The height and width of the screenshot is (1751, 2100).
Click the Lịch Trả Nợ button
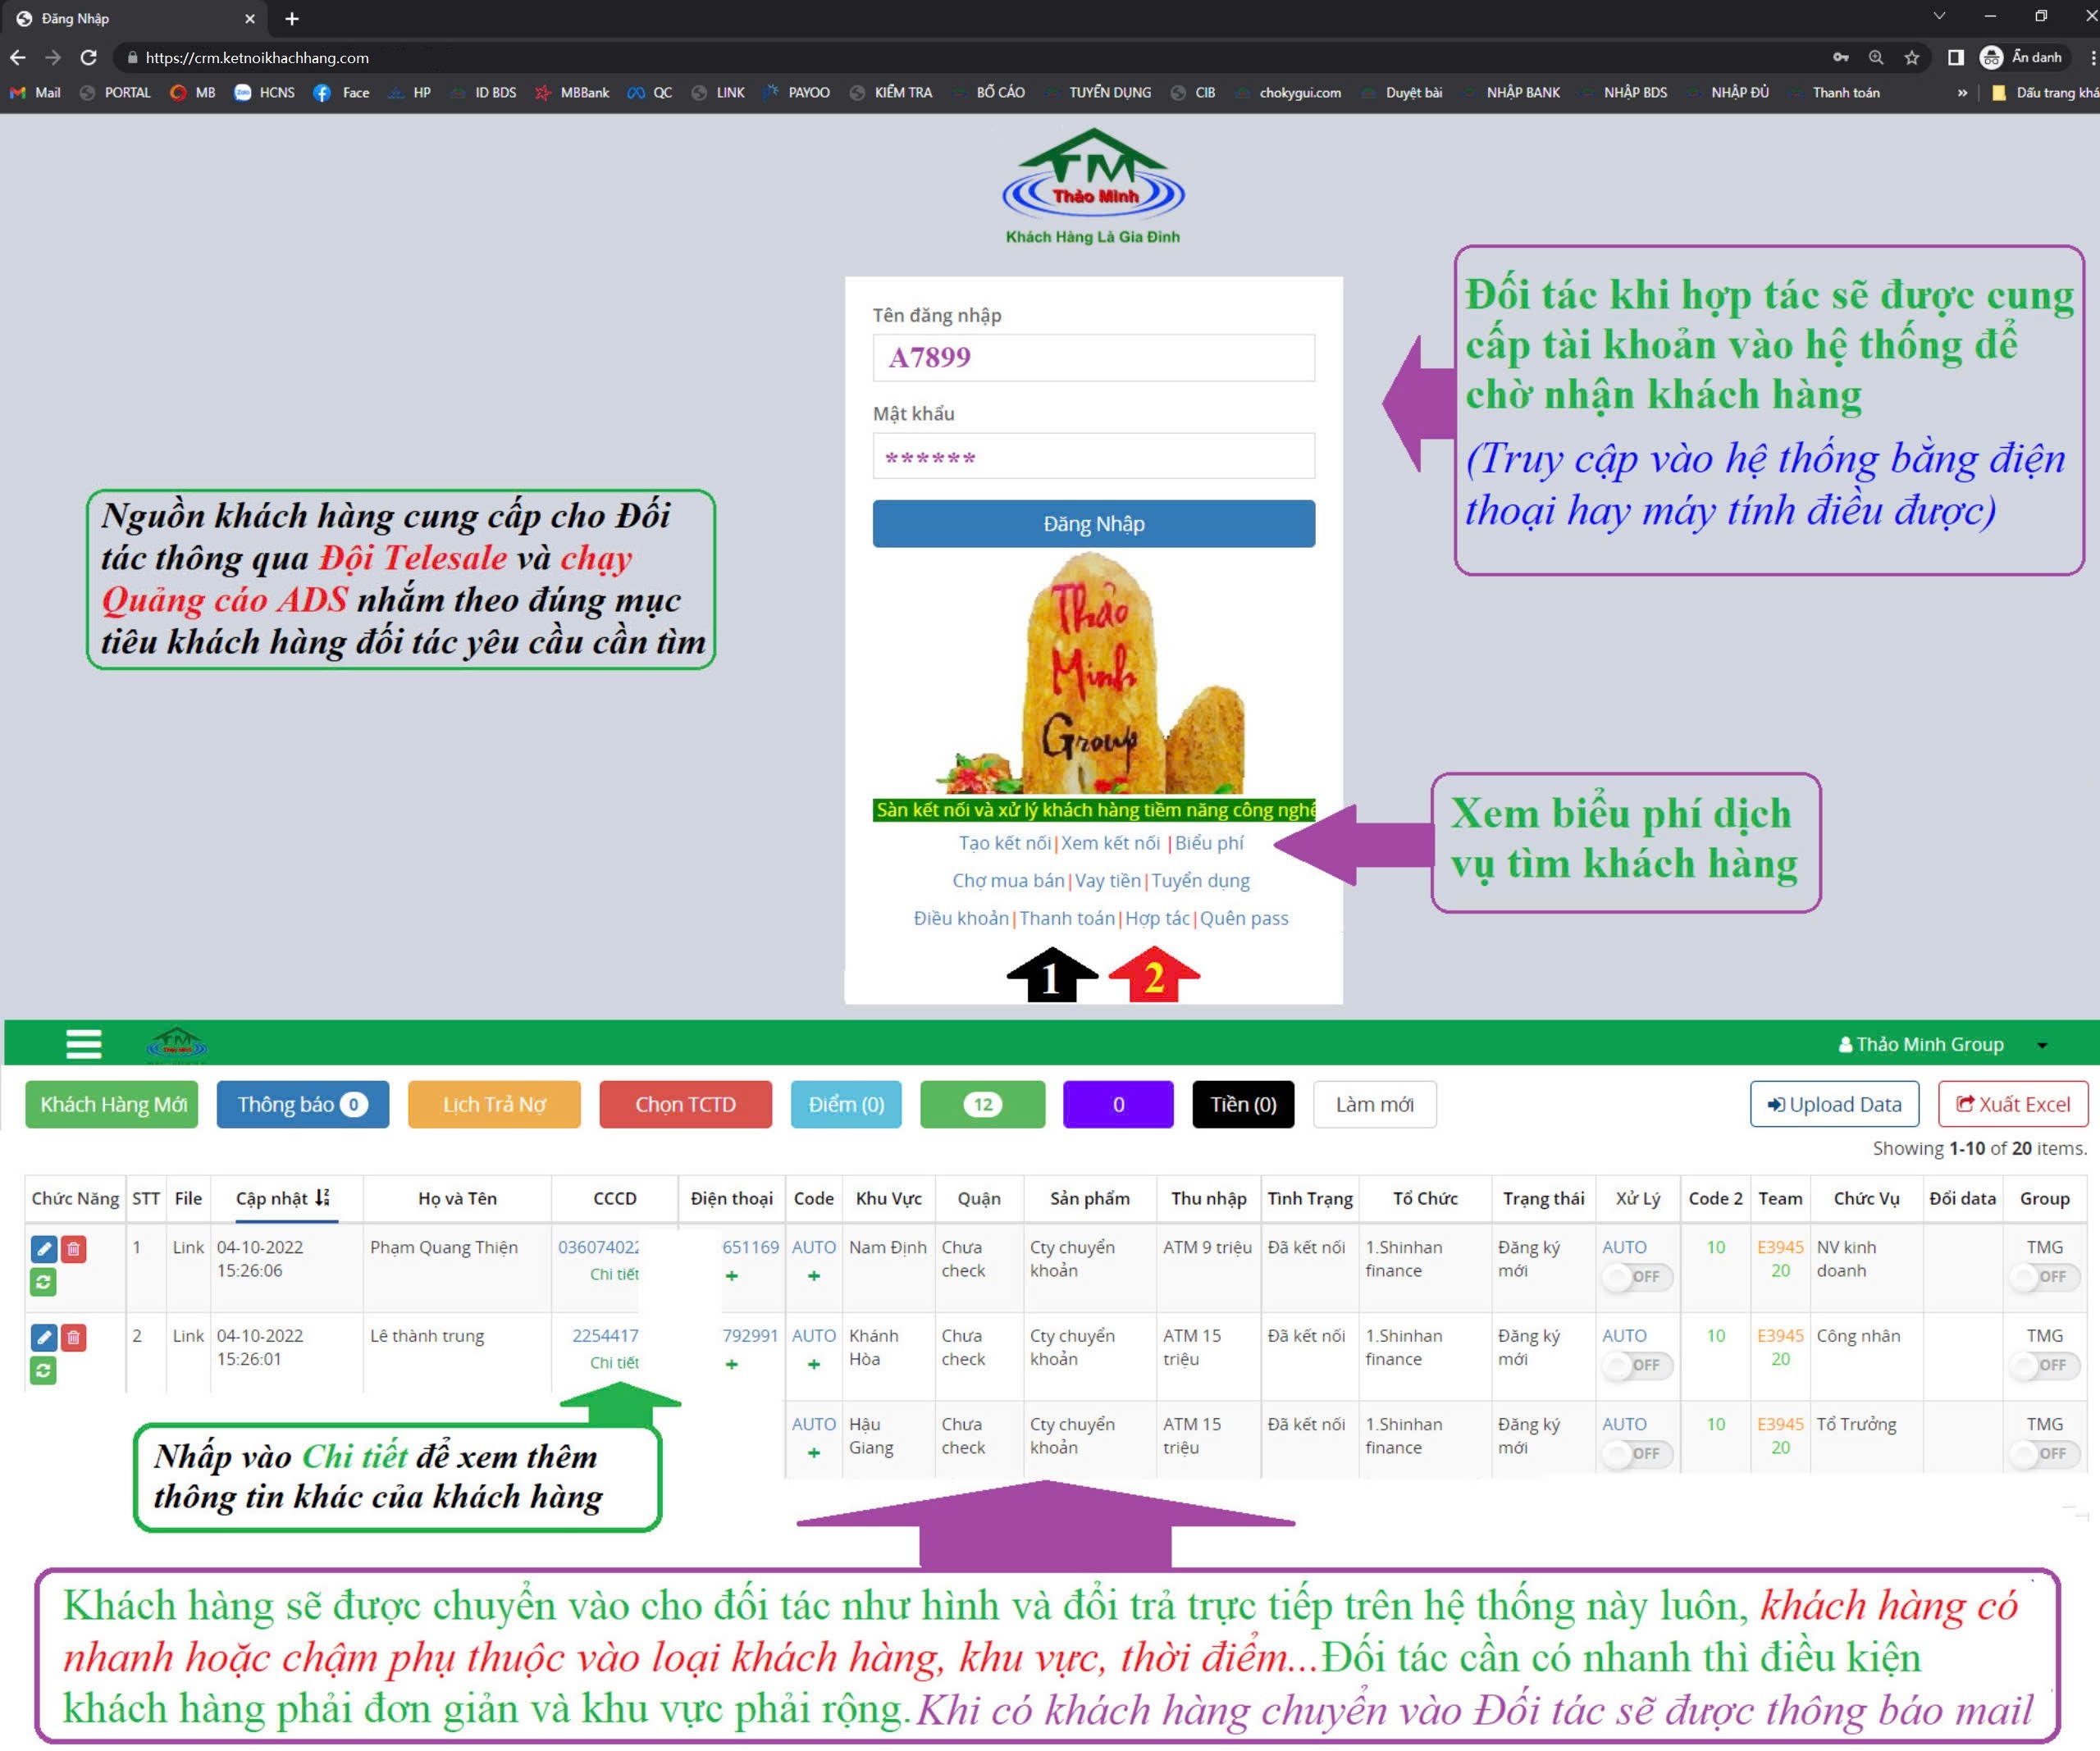click(494, 1104)
